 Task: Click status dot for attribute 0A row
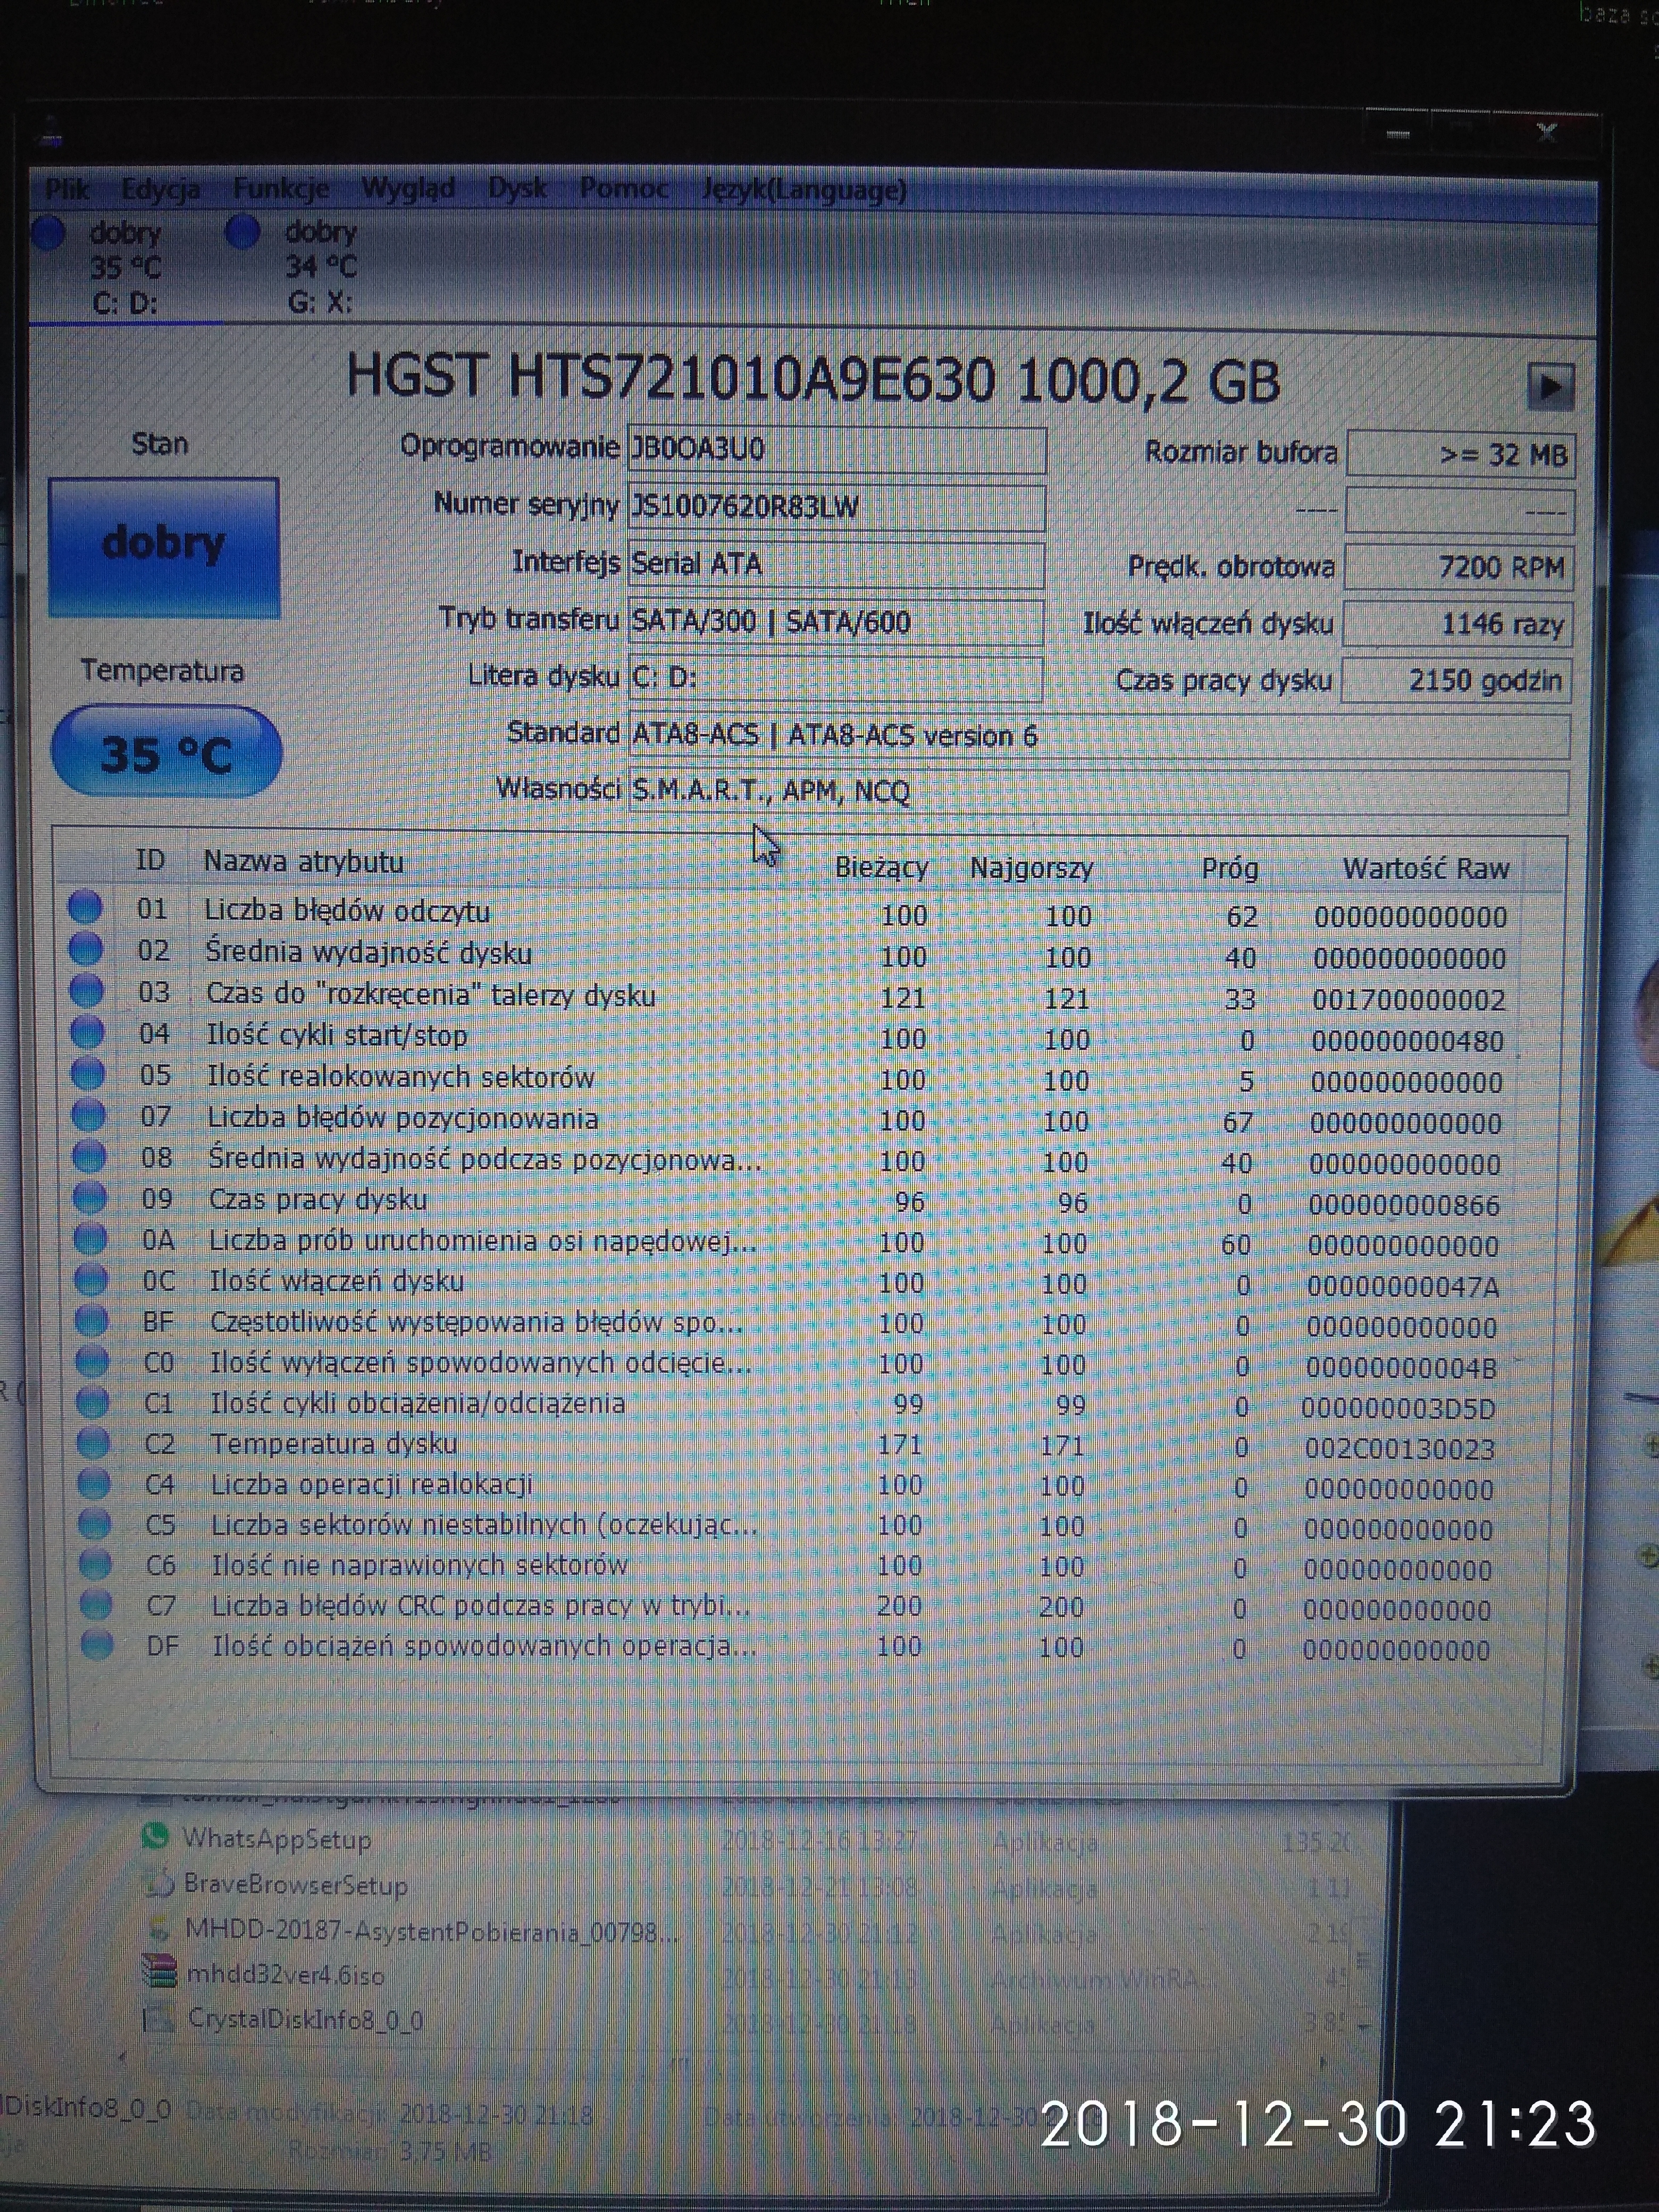point(90,1239)
